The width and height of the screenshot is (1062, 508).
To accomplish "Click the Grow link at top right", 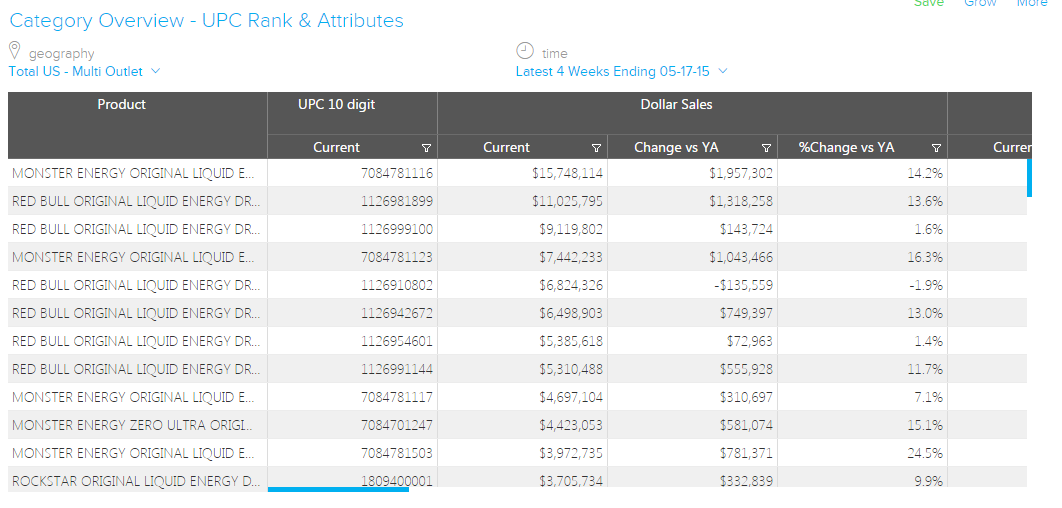I will tap(980, 4).
